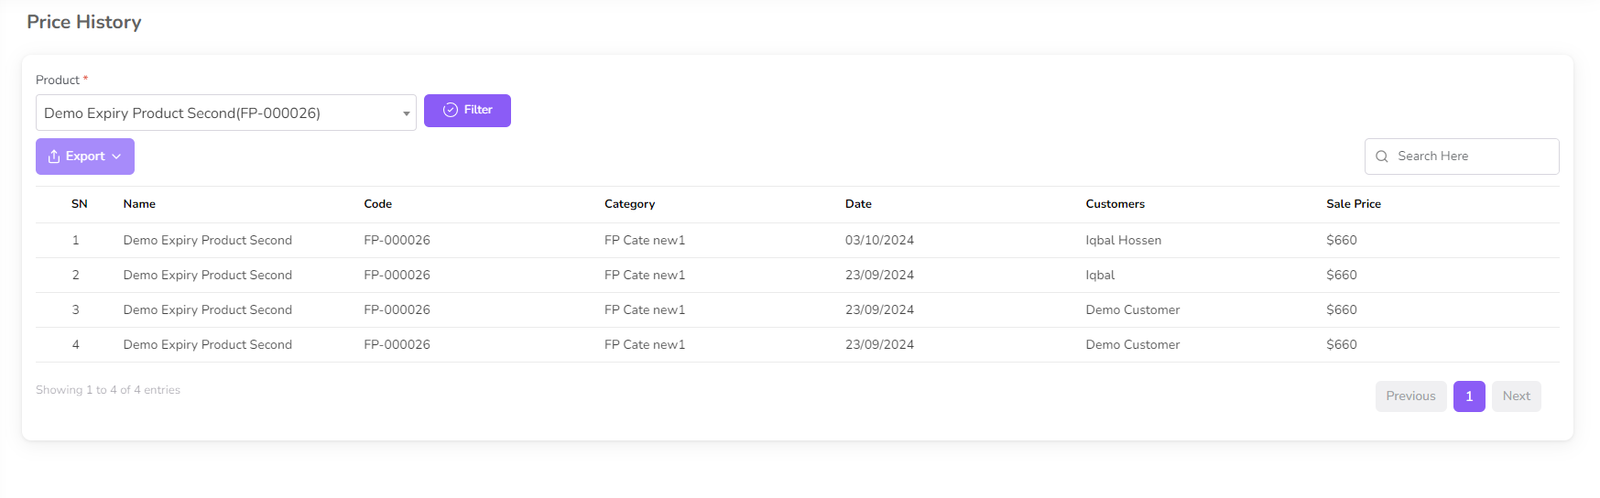The height and width of the screenshot is (498, 1600).
Task: Click the Product dropdown arrow
Action: pyautogui.click(x=406, y=114)
